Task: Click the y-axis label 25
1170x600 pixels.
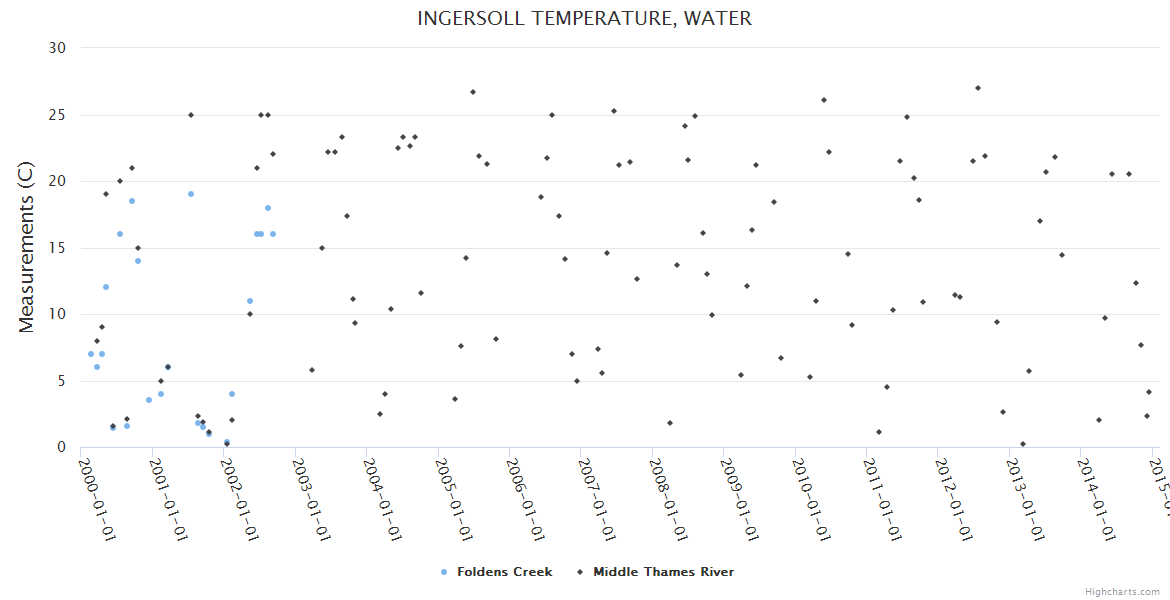Action: 57,115
